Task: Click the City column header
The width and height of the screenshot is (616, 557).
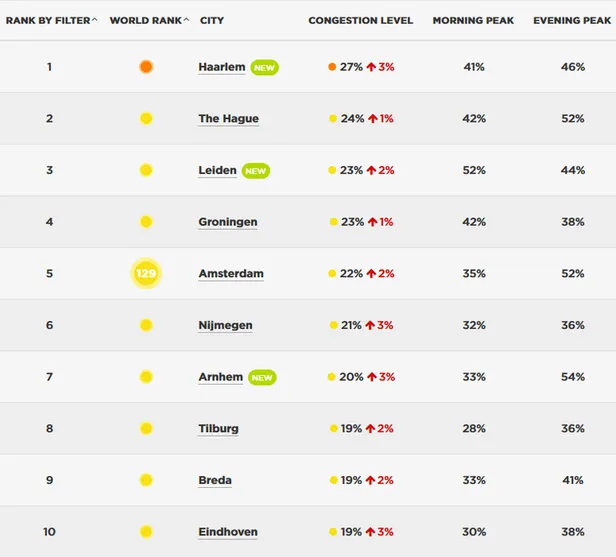Action: click(212, 21)
